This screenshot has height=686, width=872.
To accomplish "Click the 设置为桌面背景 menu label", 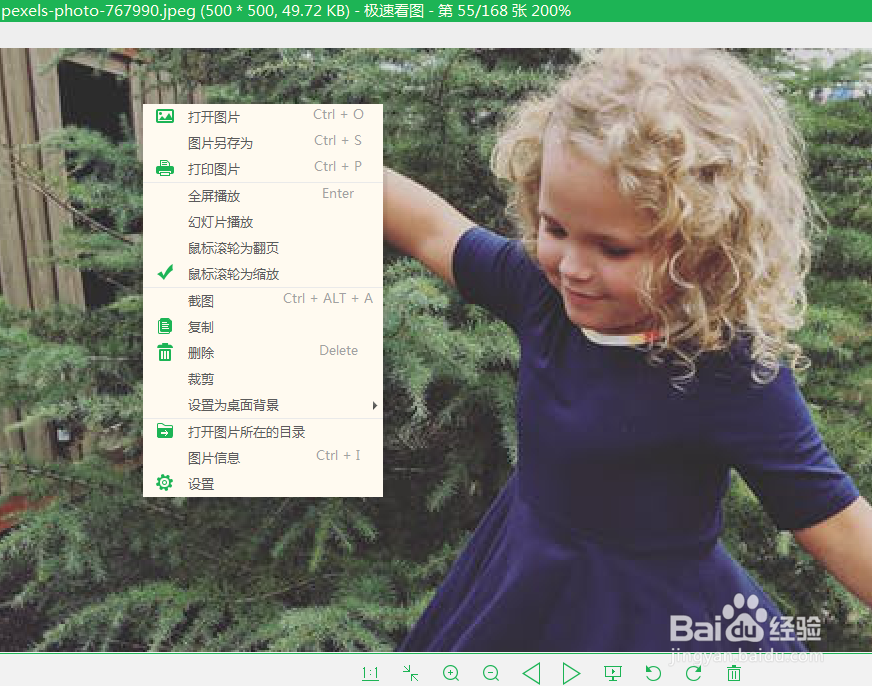I will (x=234, y=405).
